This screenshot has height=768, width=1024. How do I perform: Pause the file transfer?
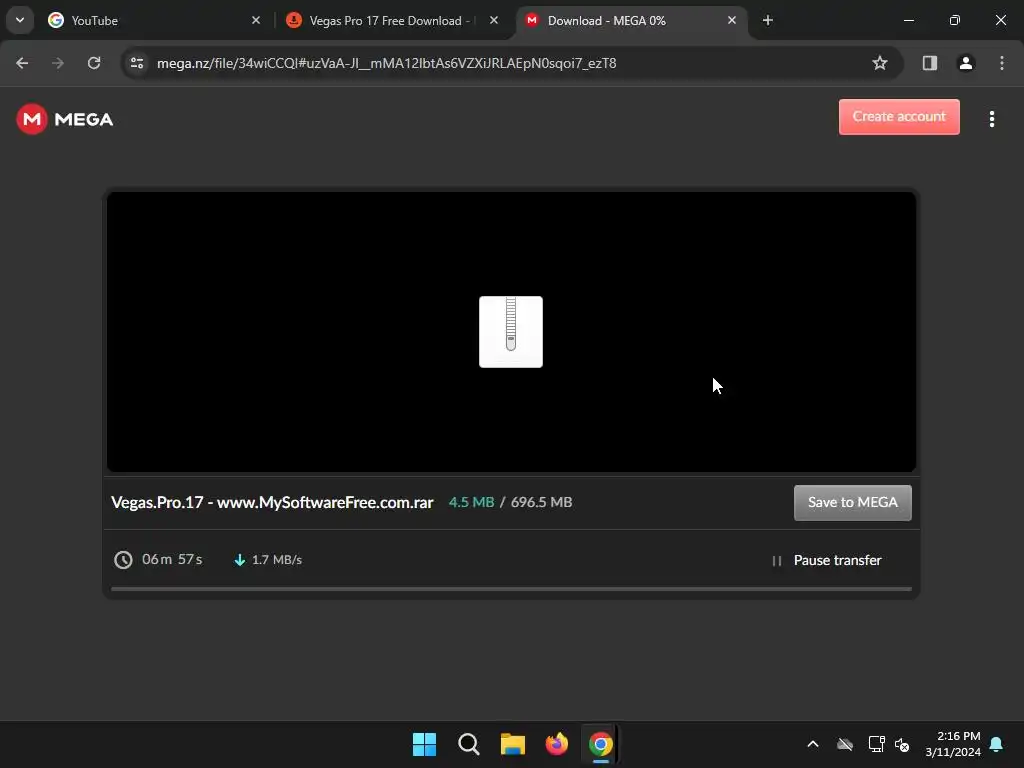point(827,560)
